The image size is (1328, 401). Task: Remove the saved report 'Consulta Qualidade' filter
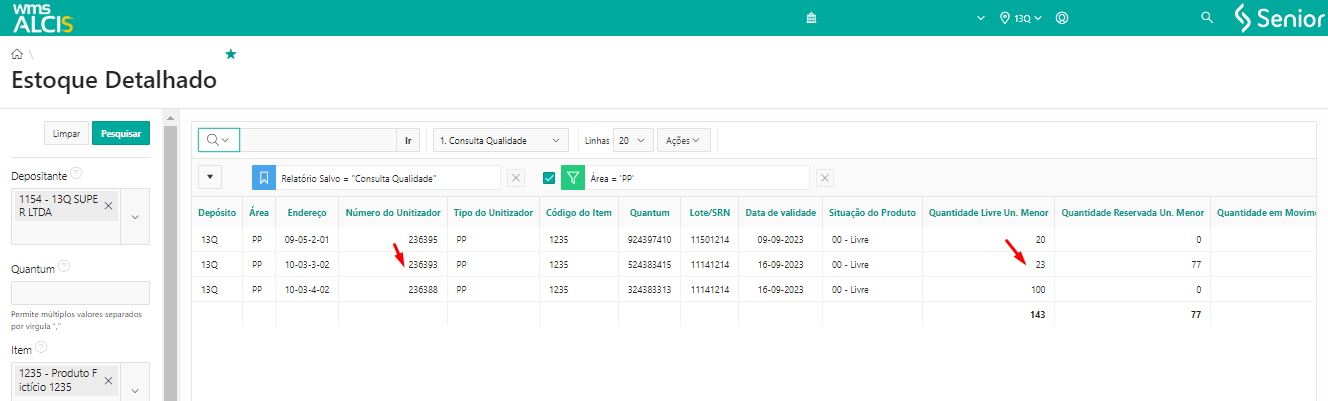(x=516, y=178)
